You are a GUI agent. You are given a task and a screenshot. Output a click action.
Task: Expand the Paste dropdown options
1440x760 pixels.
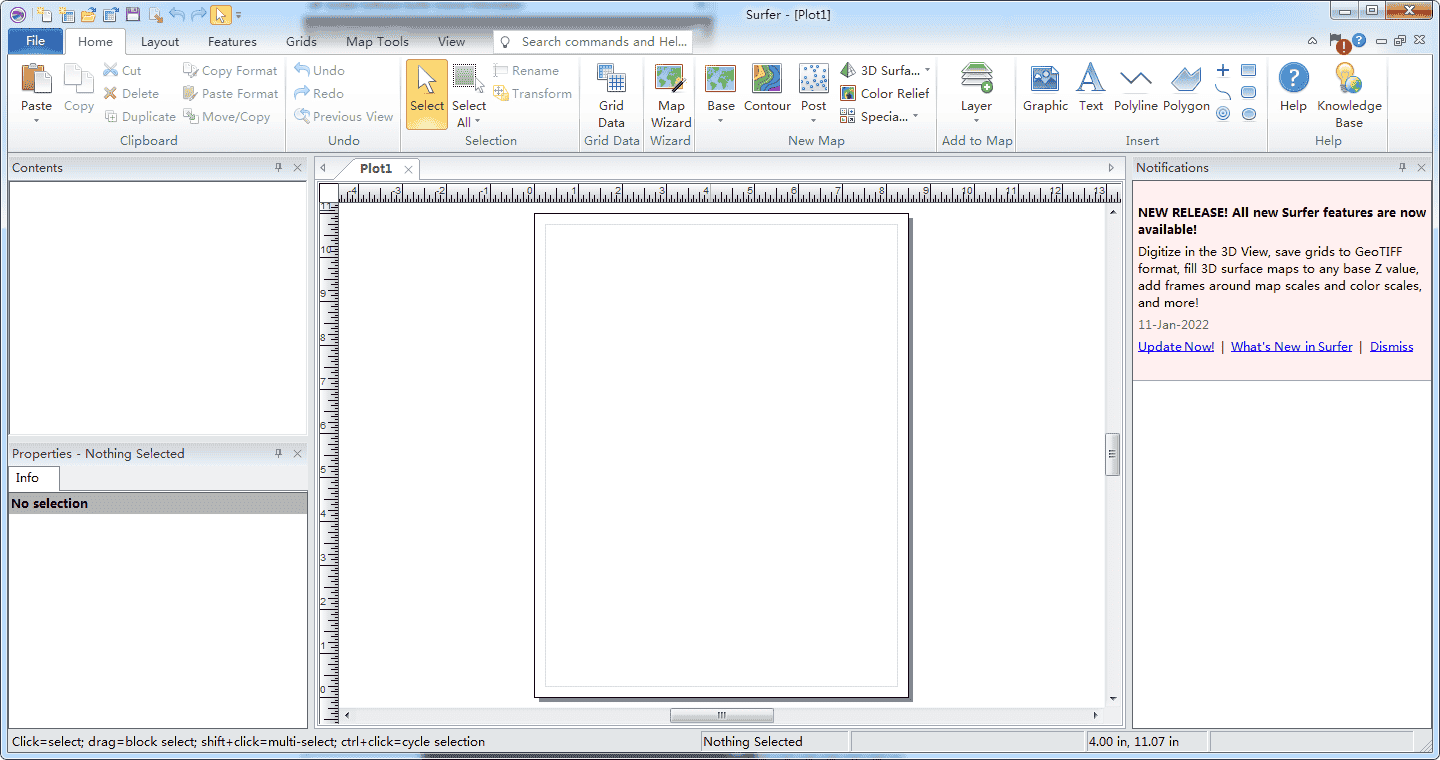pos(36,121)
